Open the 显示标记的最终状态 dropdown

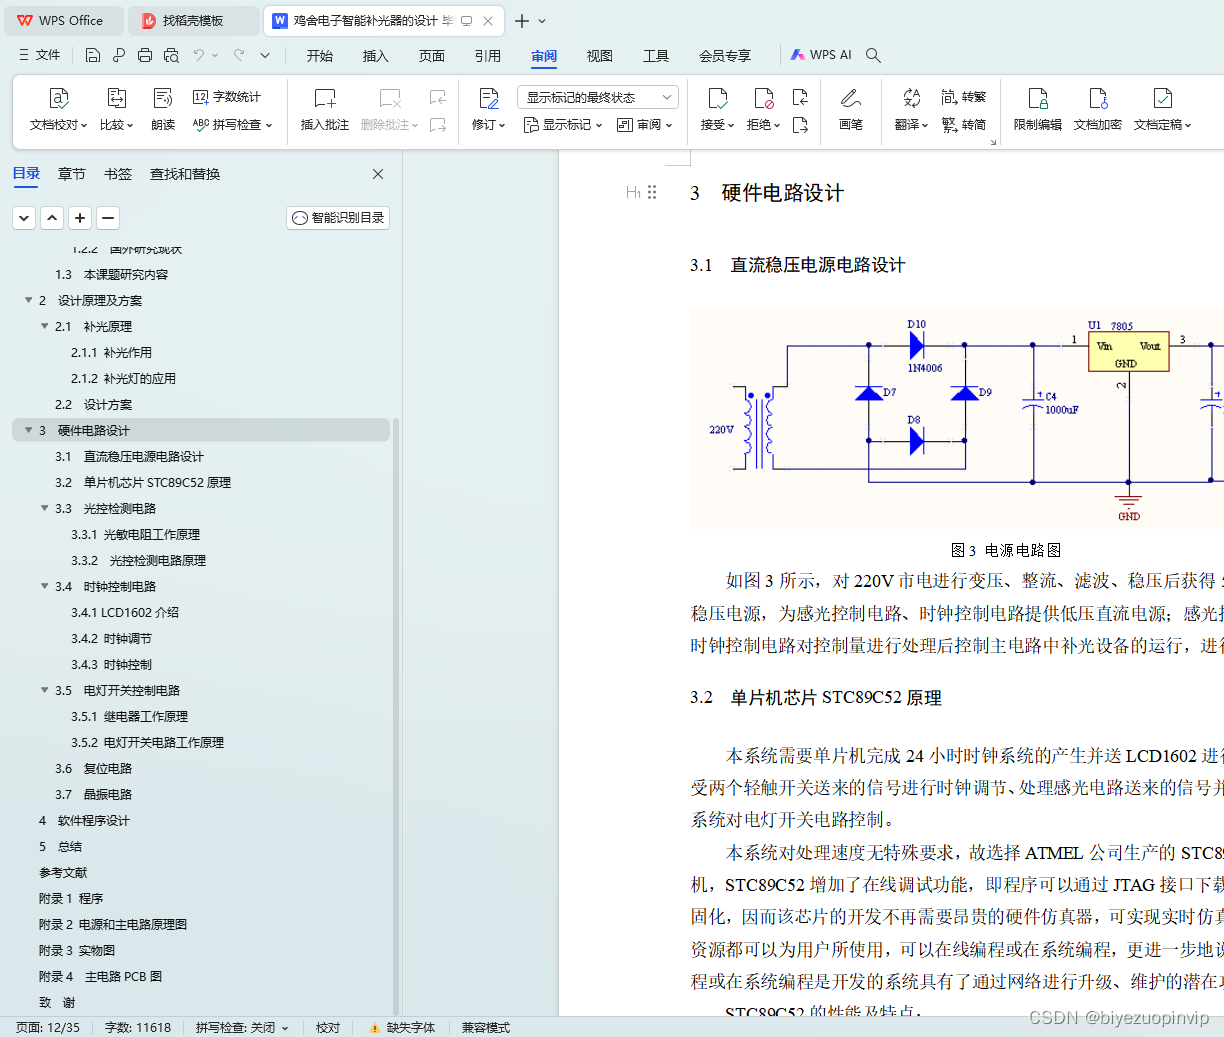[598, 97]
